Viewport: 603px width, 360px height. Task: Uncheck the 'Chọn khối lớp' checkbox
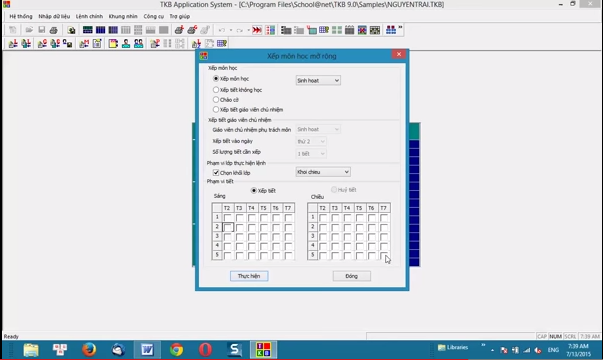click(216, 173)
